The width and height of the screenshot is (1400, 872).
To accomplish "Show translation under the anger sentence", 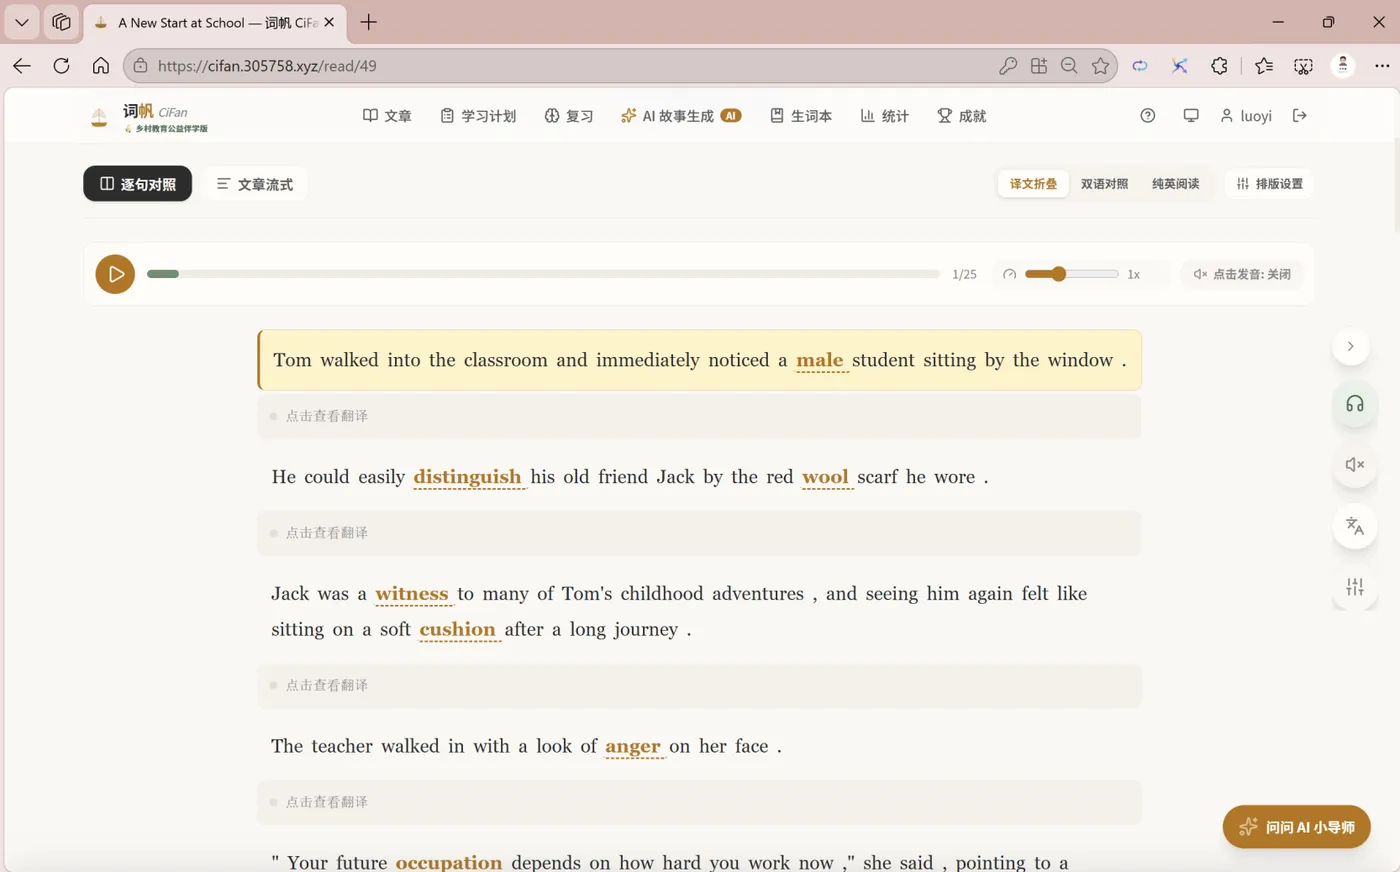I will [x=699, y=802].
